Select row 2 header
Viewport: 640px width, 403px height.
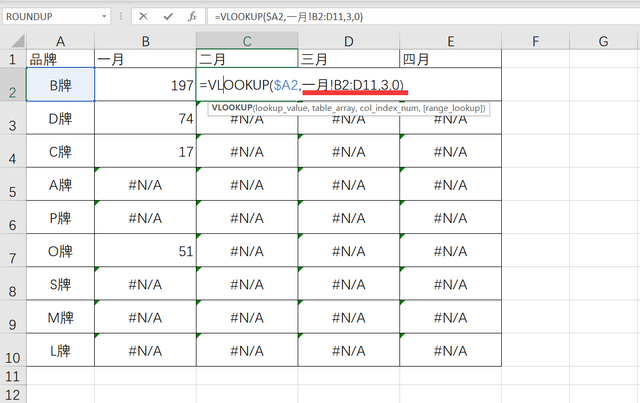point(13,85)
